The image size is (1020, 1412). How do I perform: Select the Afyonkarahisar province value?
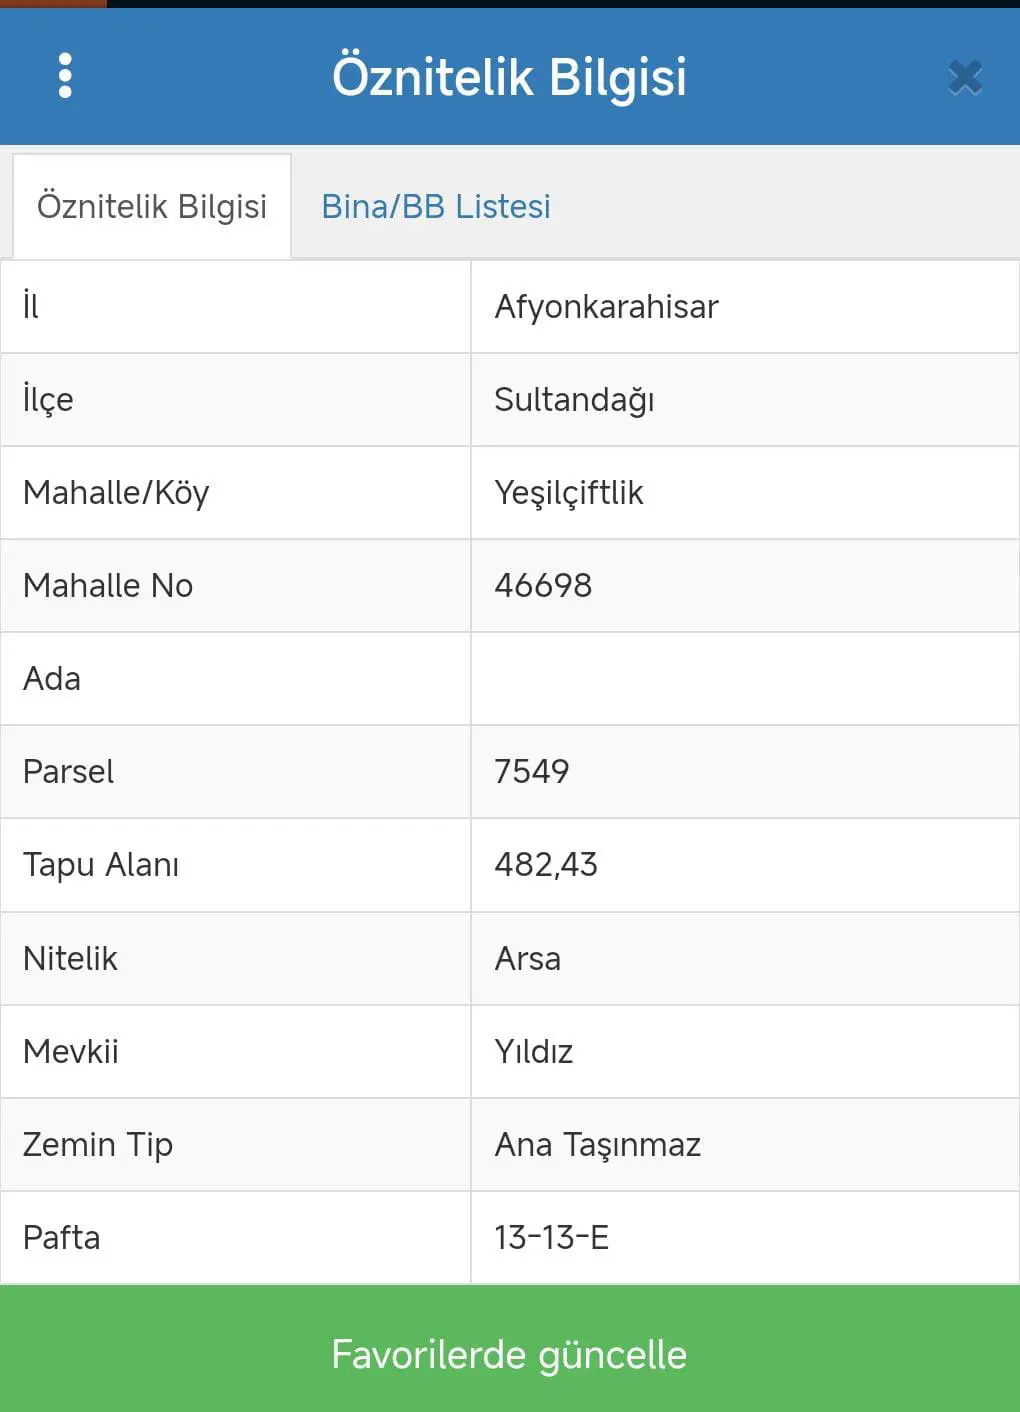point(606,307)
